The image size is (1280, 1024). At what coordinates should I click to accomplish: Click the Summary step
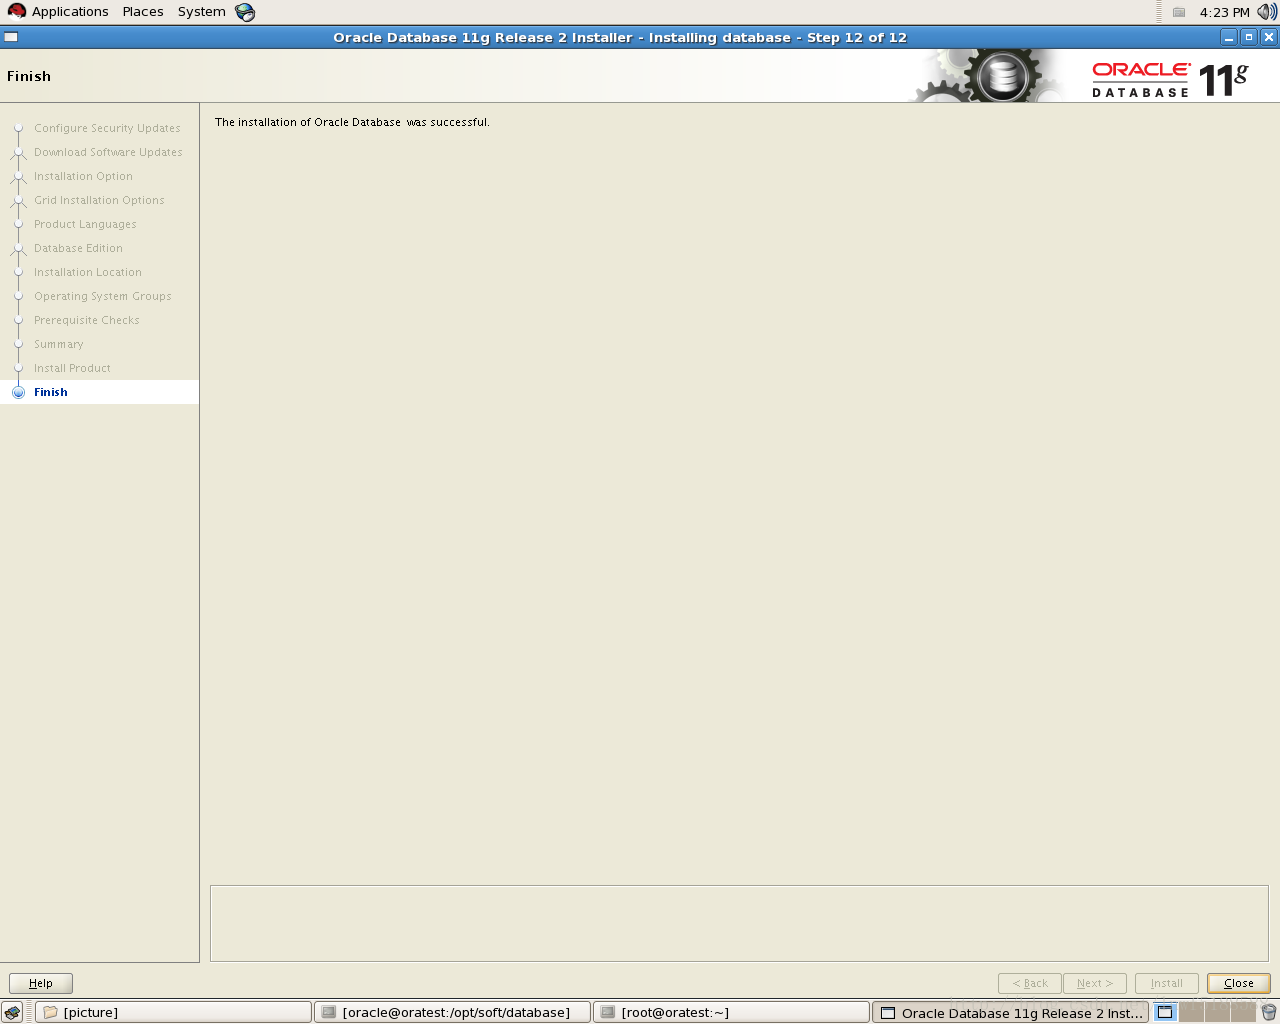coord(58,344)
